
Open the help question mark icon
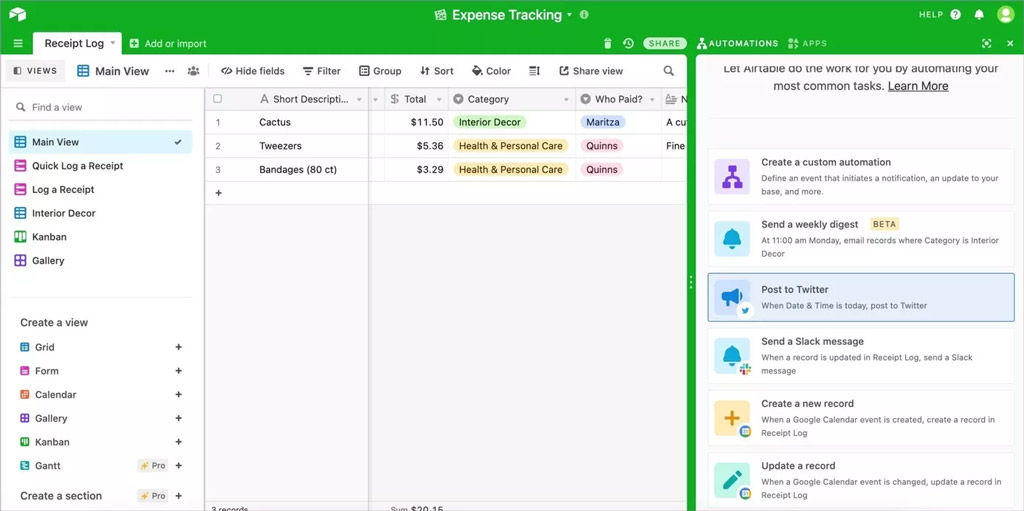coord(955,14)
